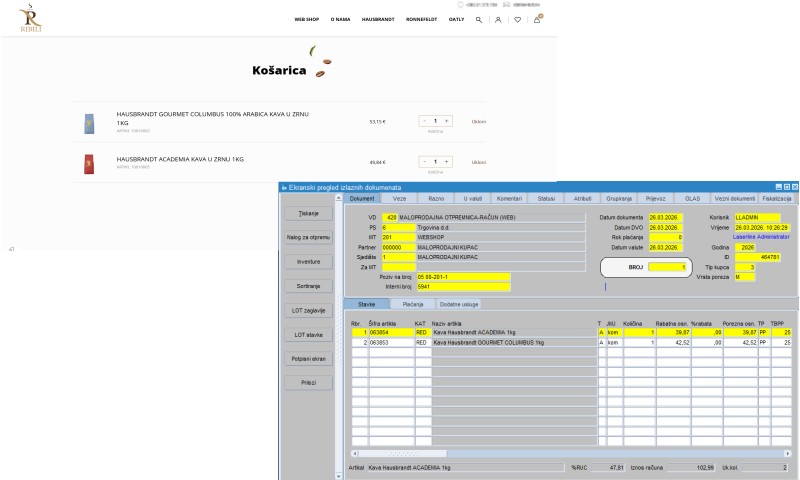Switch to the Grupiranja tab
Screen dimensions: 800x480
pos(619,198)
